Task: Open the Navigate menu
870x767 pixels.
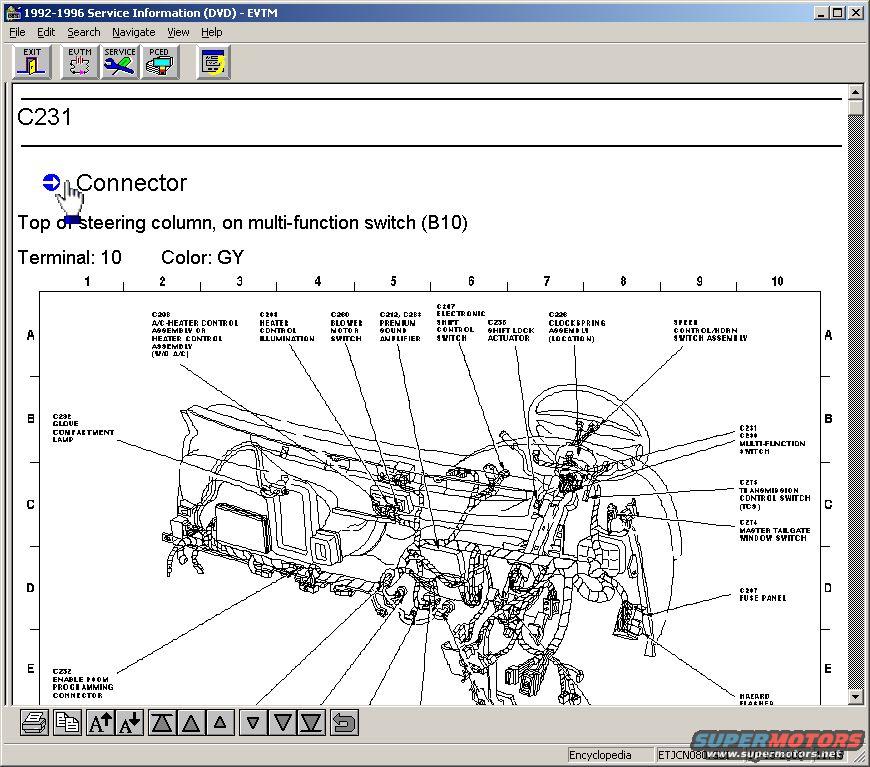Action: [133, 32]
